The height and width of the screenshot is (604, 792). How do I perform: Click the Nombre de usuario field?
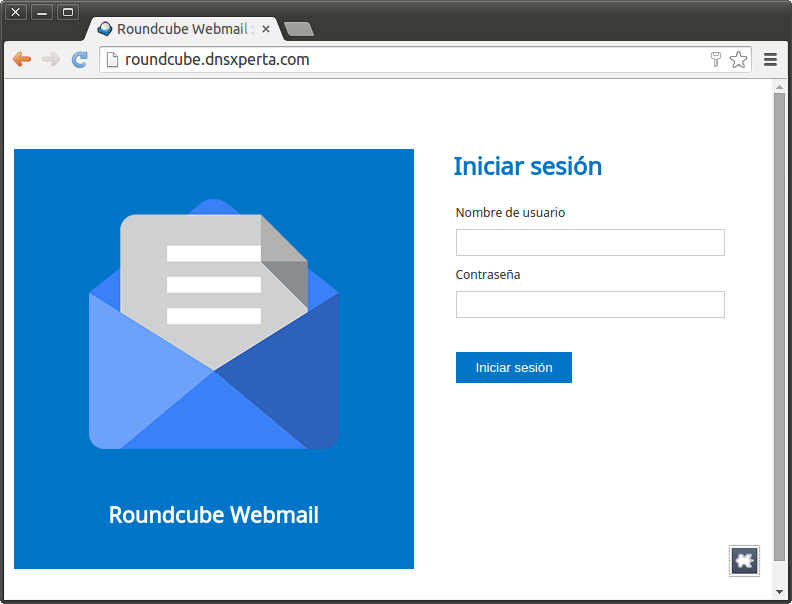click(590, 242)
